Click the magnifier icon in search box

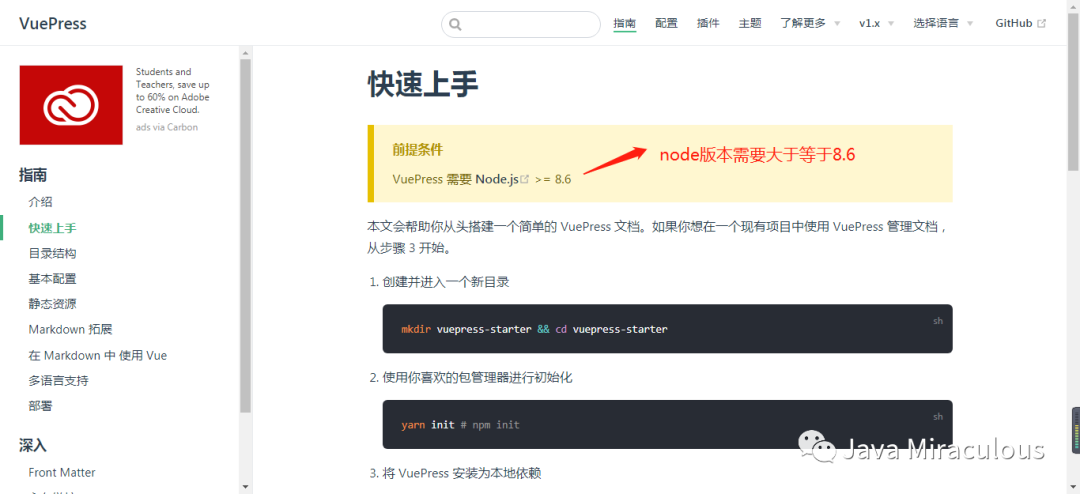tap(455, 24)
